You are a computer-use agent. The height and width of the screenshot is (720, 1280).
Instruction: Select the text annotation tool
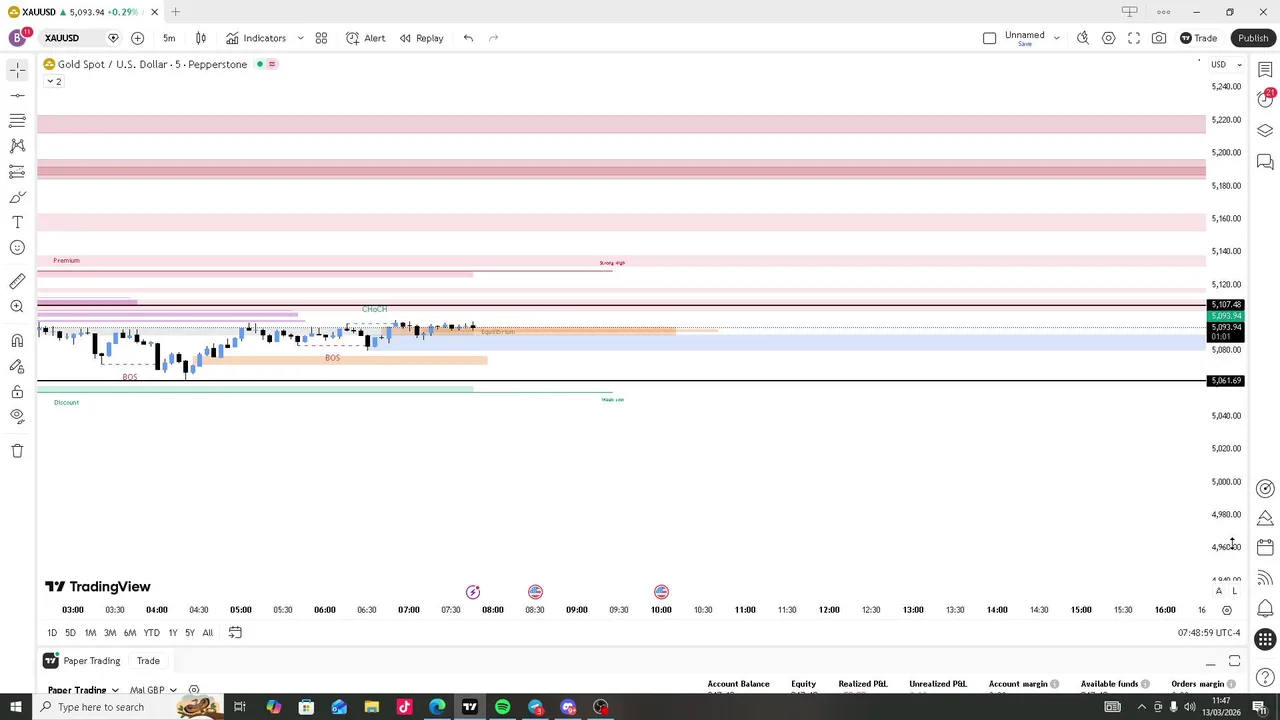[x=17, y=222]
